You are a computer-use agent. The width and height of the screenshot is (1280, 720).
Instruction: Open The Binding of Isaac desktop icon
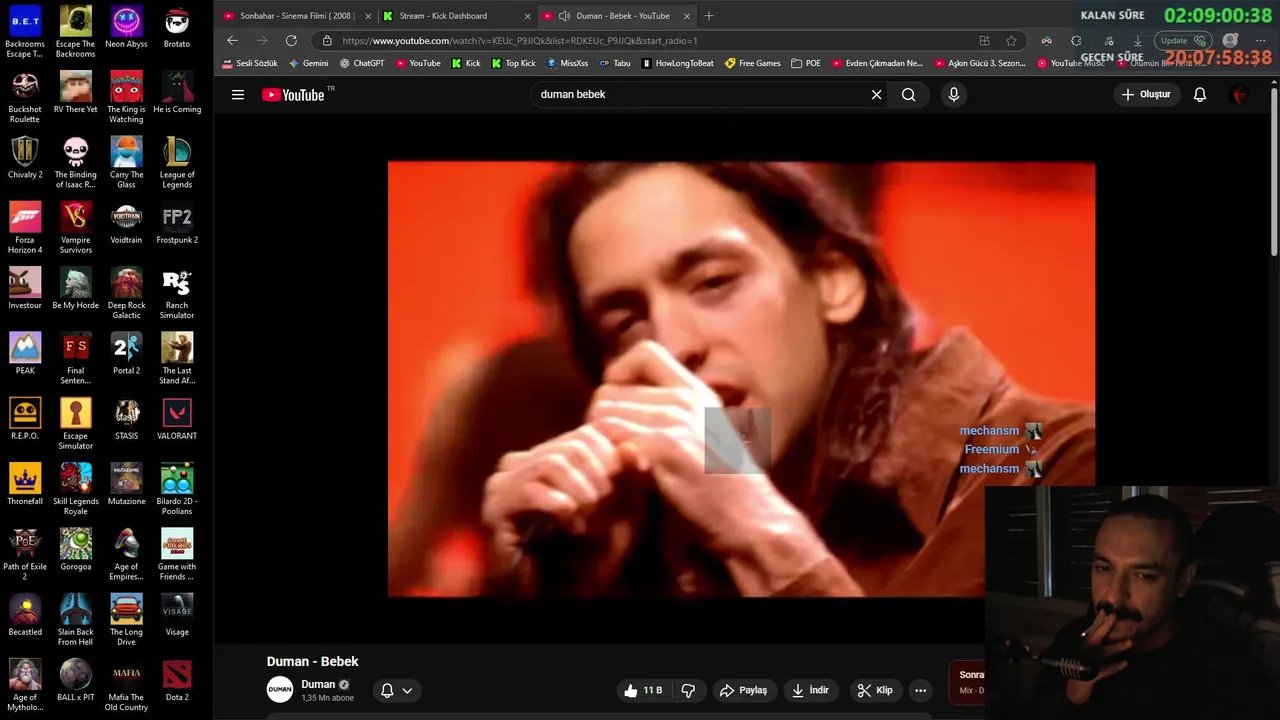coord(76,162)
